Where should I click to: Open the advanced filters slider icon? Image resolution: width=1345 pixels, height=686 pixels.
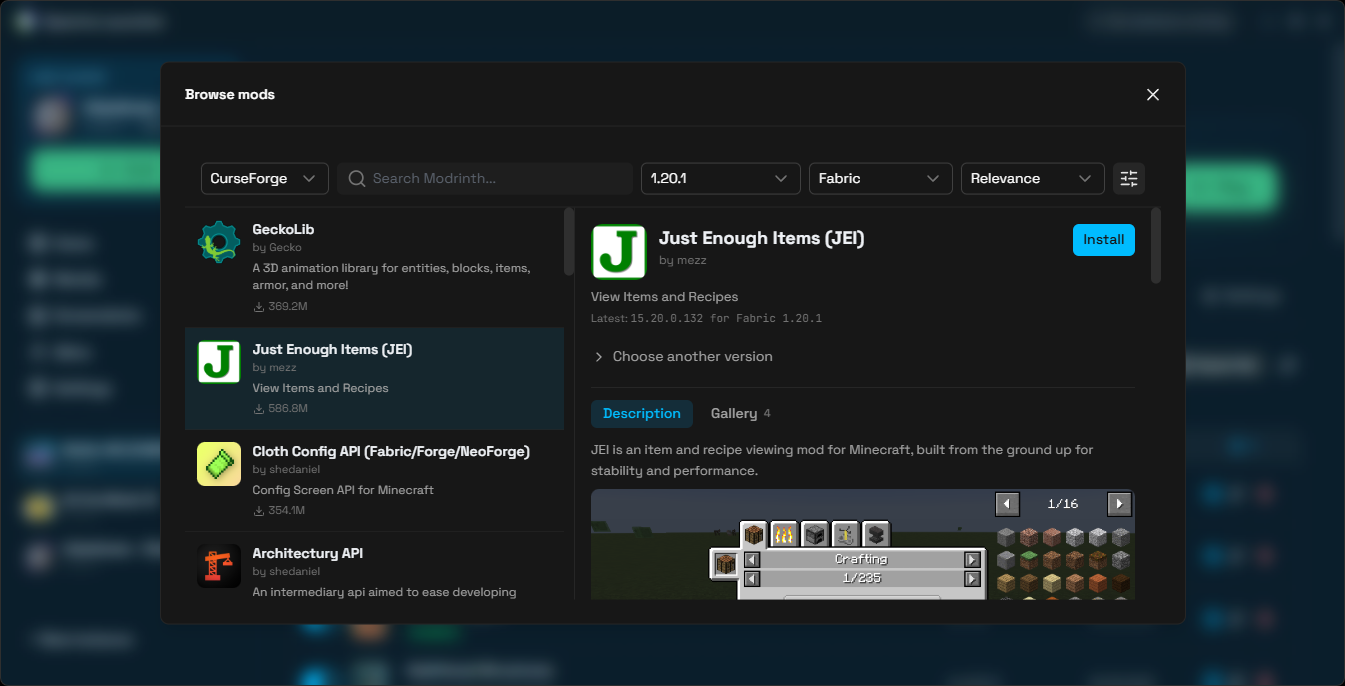[x=1129, y=178]
